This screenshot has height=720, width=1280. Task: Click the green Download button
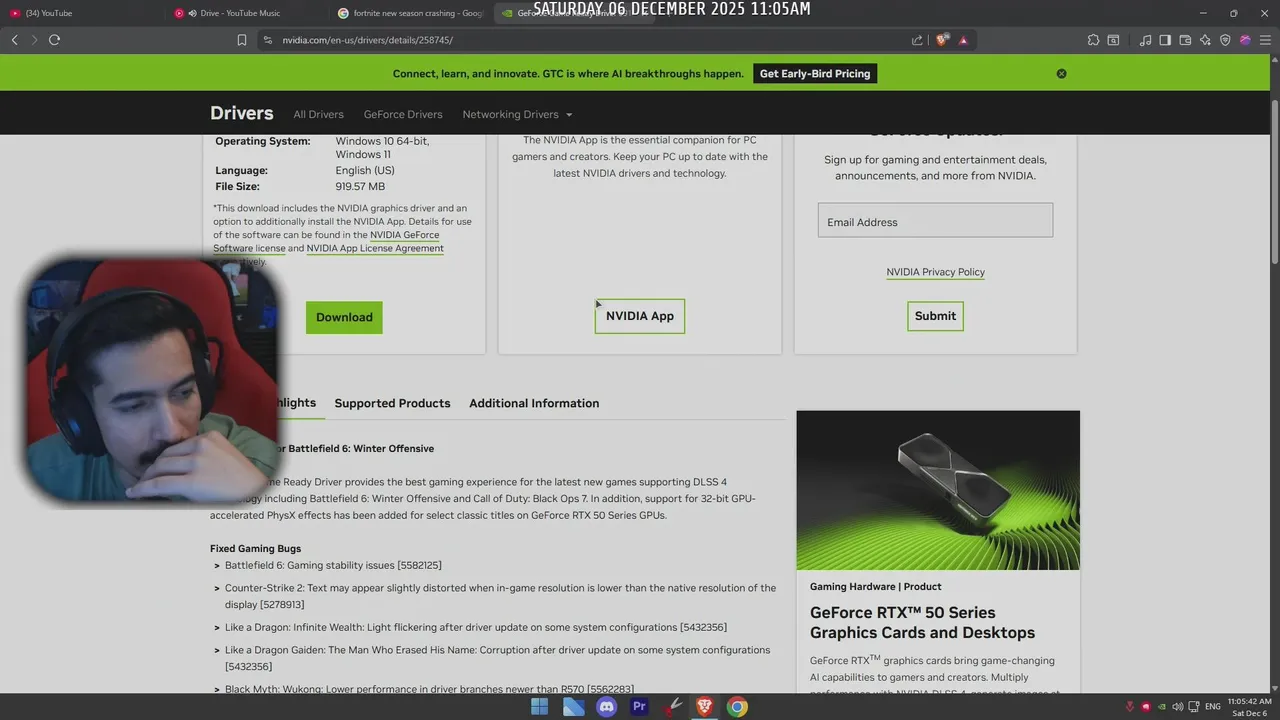pos(344,317)
